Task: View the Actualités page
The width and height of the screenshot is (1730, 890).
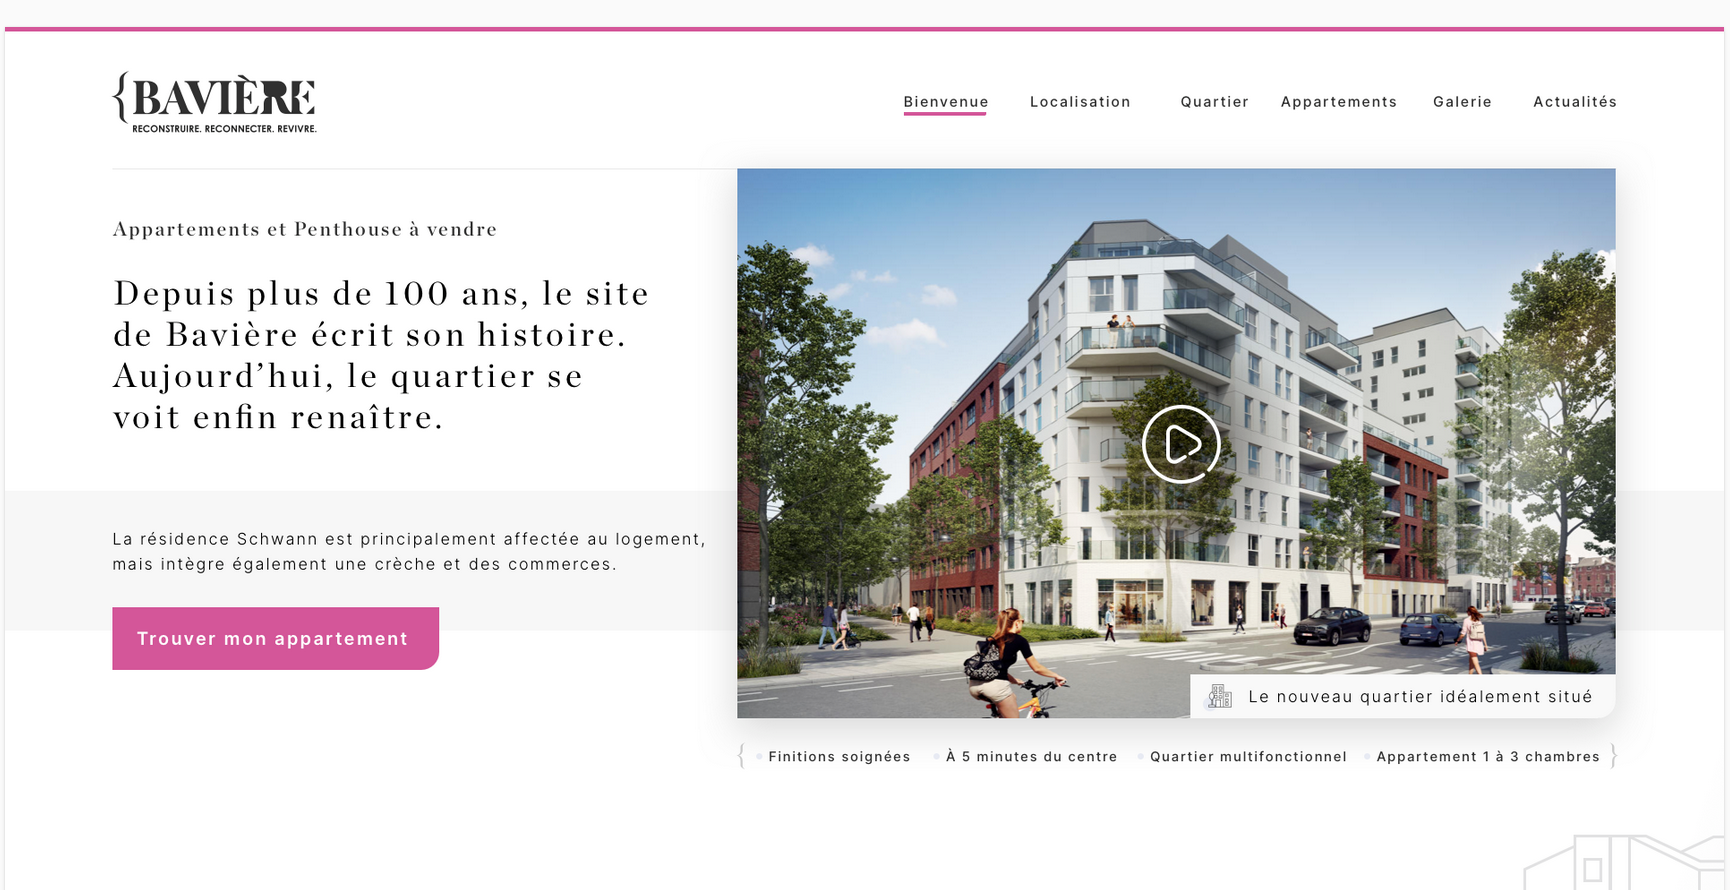Action: 1575,102
